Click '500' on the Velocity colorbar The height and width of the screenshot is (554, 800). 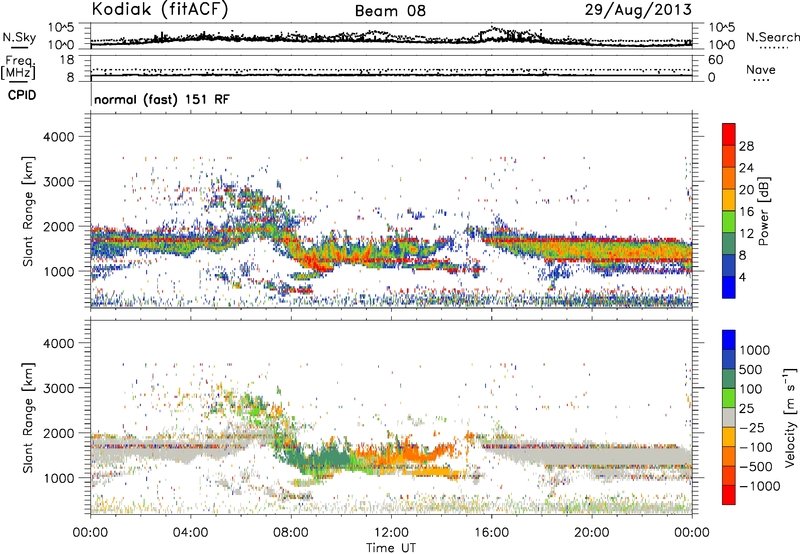coord(751,370)
